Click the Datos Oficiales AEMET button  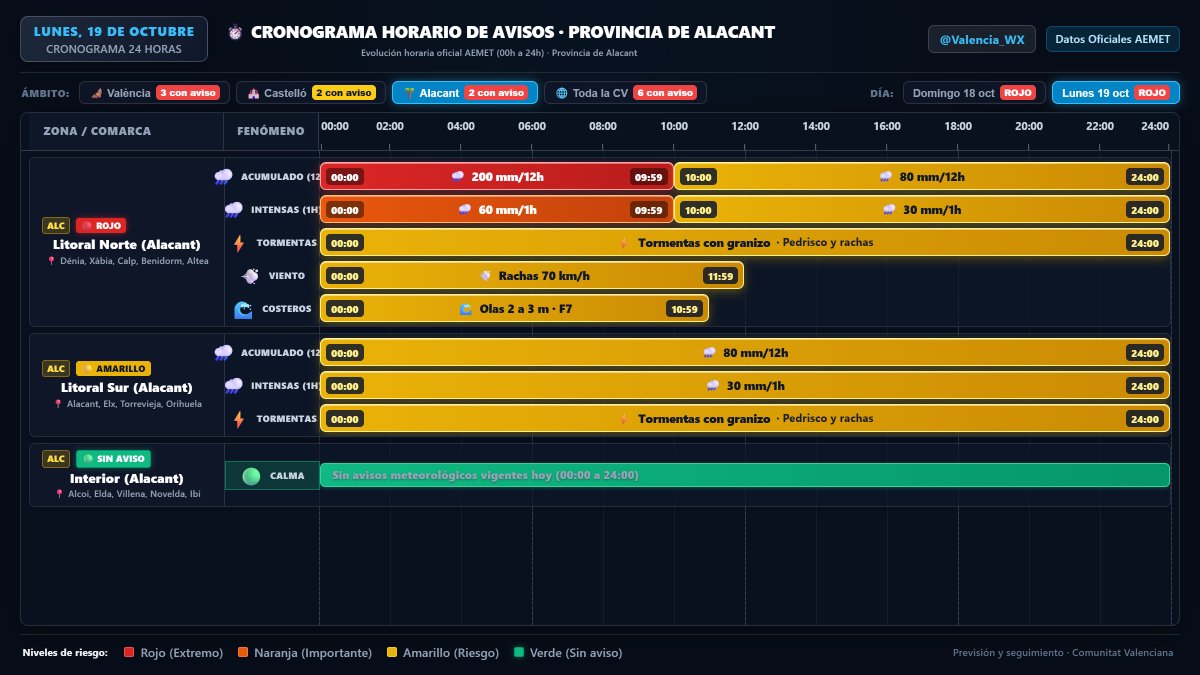[1113, 39]
